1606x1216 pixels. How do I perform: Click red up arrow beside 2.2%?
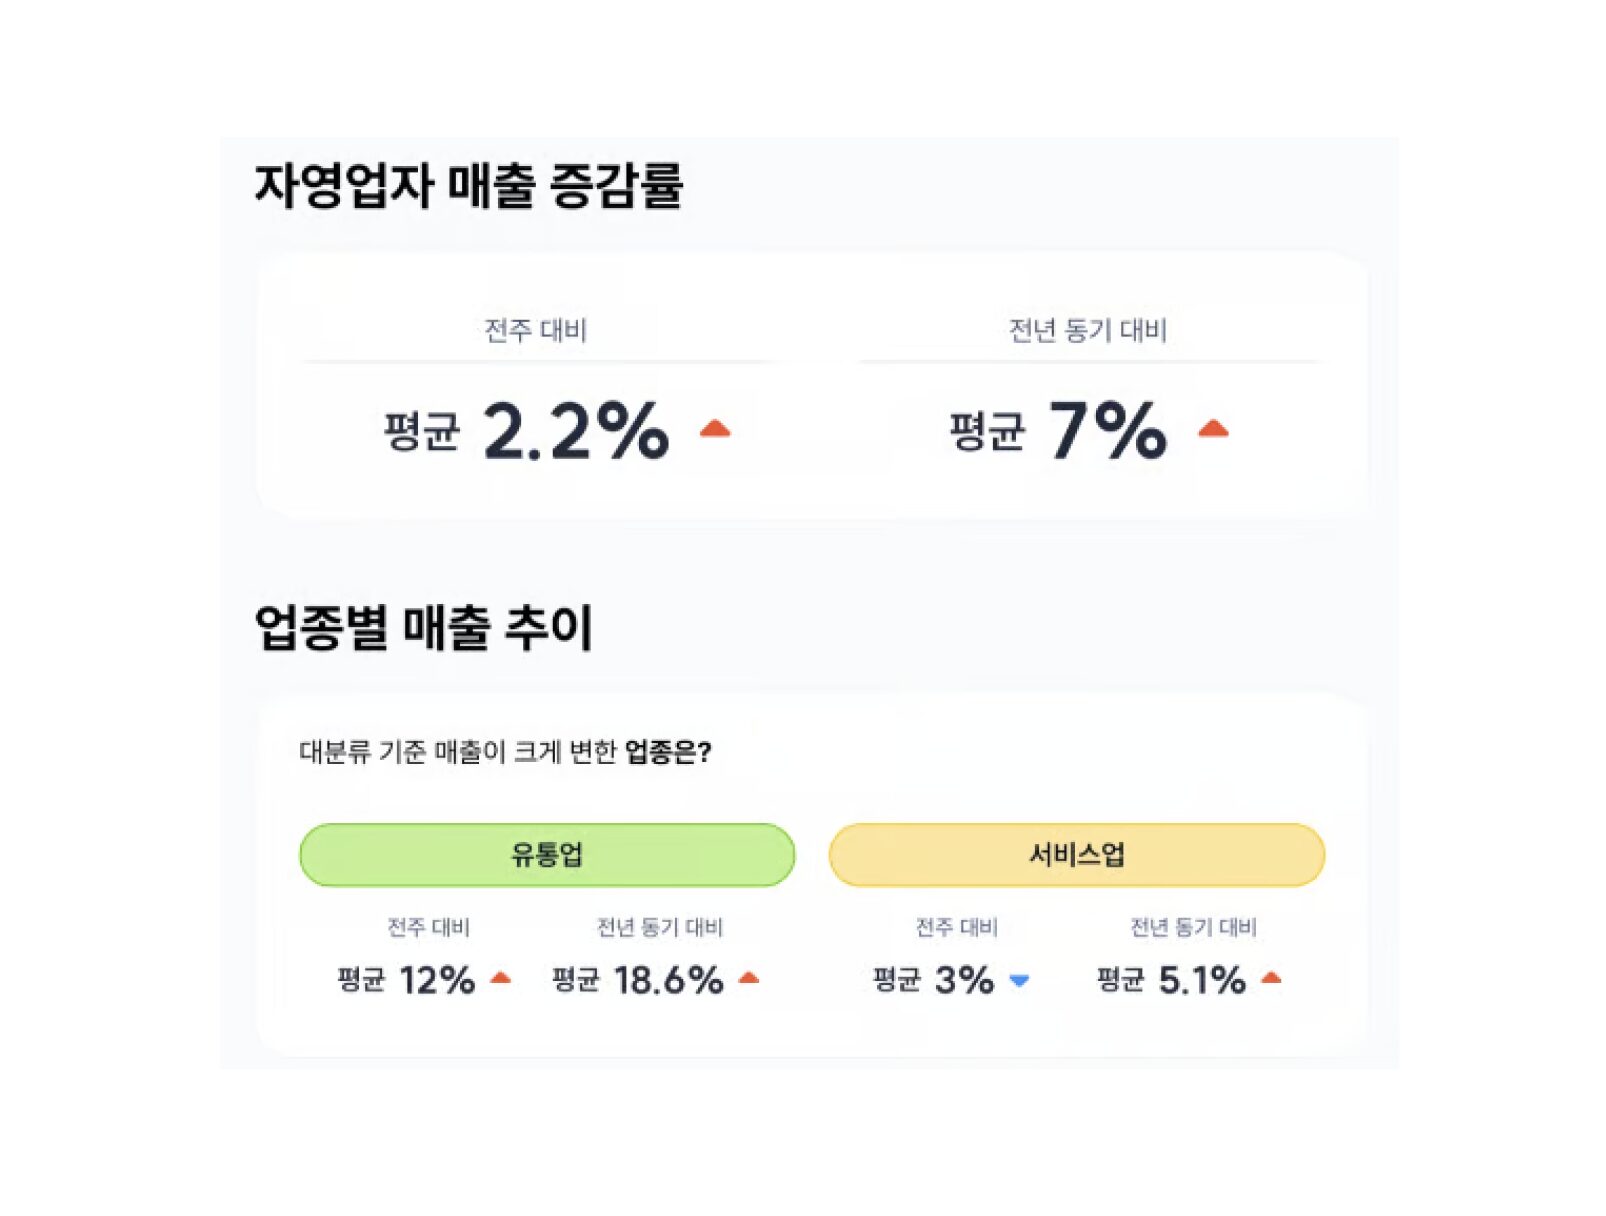[x=715, y=429]
